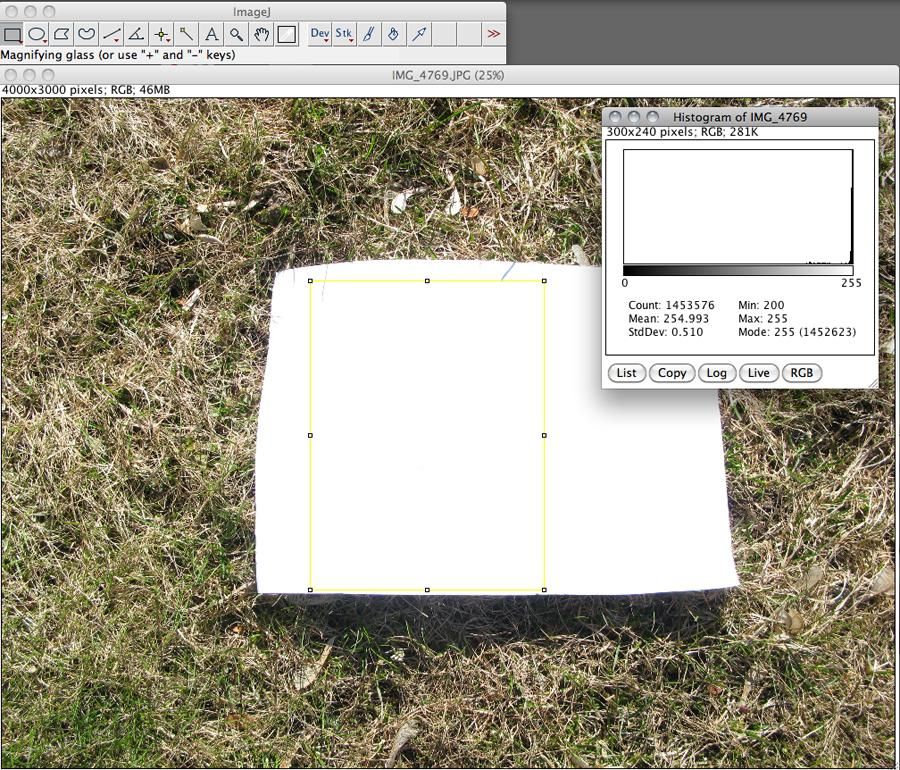This screenshot has height=770, width=900.
Task: Click the RGB button in Histogram window
Action: coord(802,373)
